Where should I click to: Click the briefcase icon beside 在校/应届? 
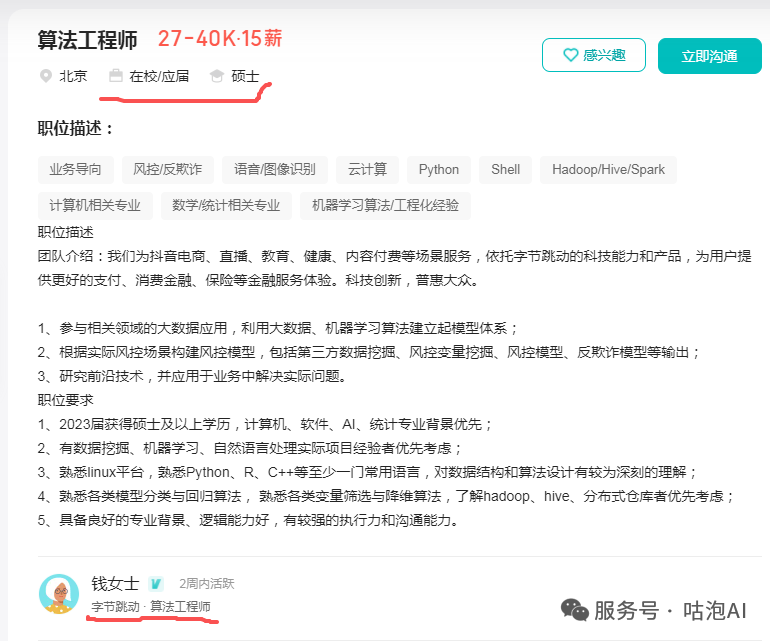[x=116, y=76]
